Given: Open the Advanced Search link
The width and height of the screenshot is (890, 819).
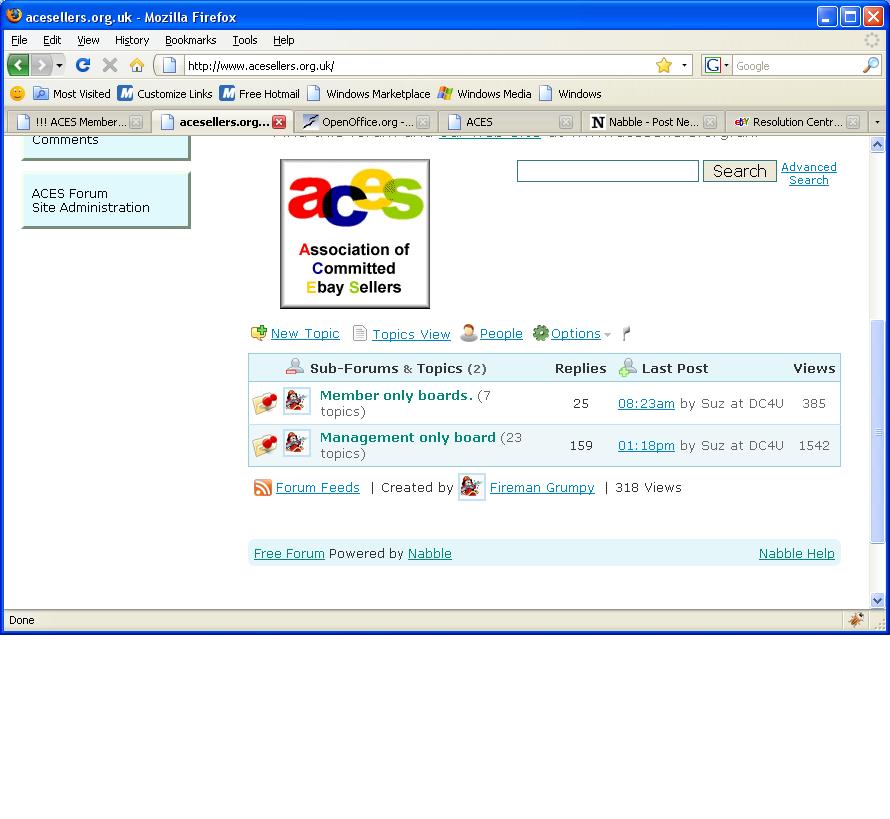Looking at the screenshot, I should coord(808,174).
